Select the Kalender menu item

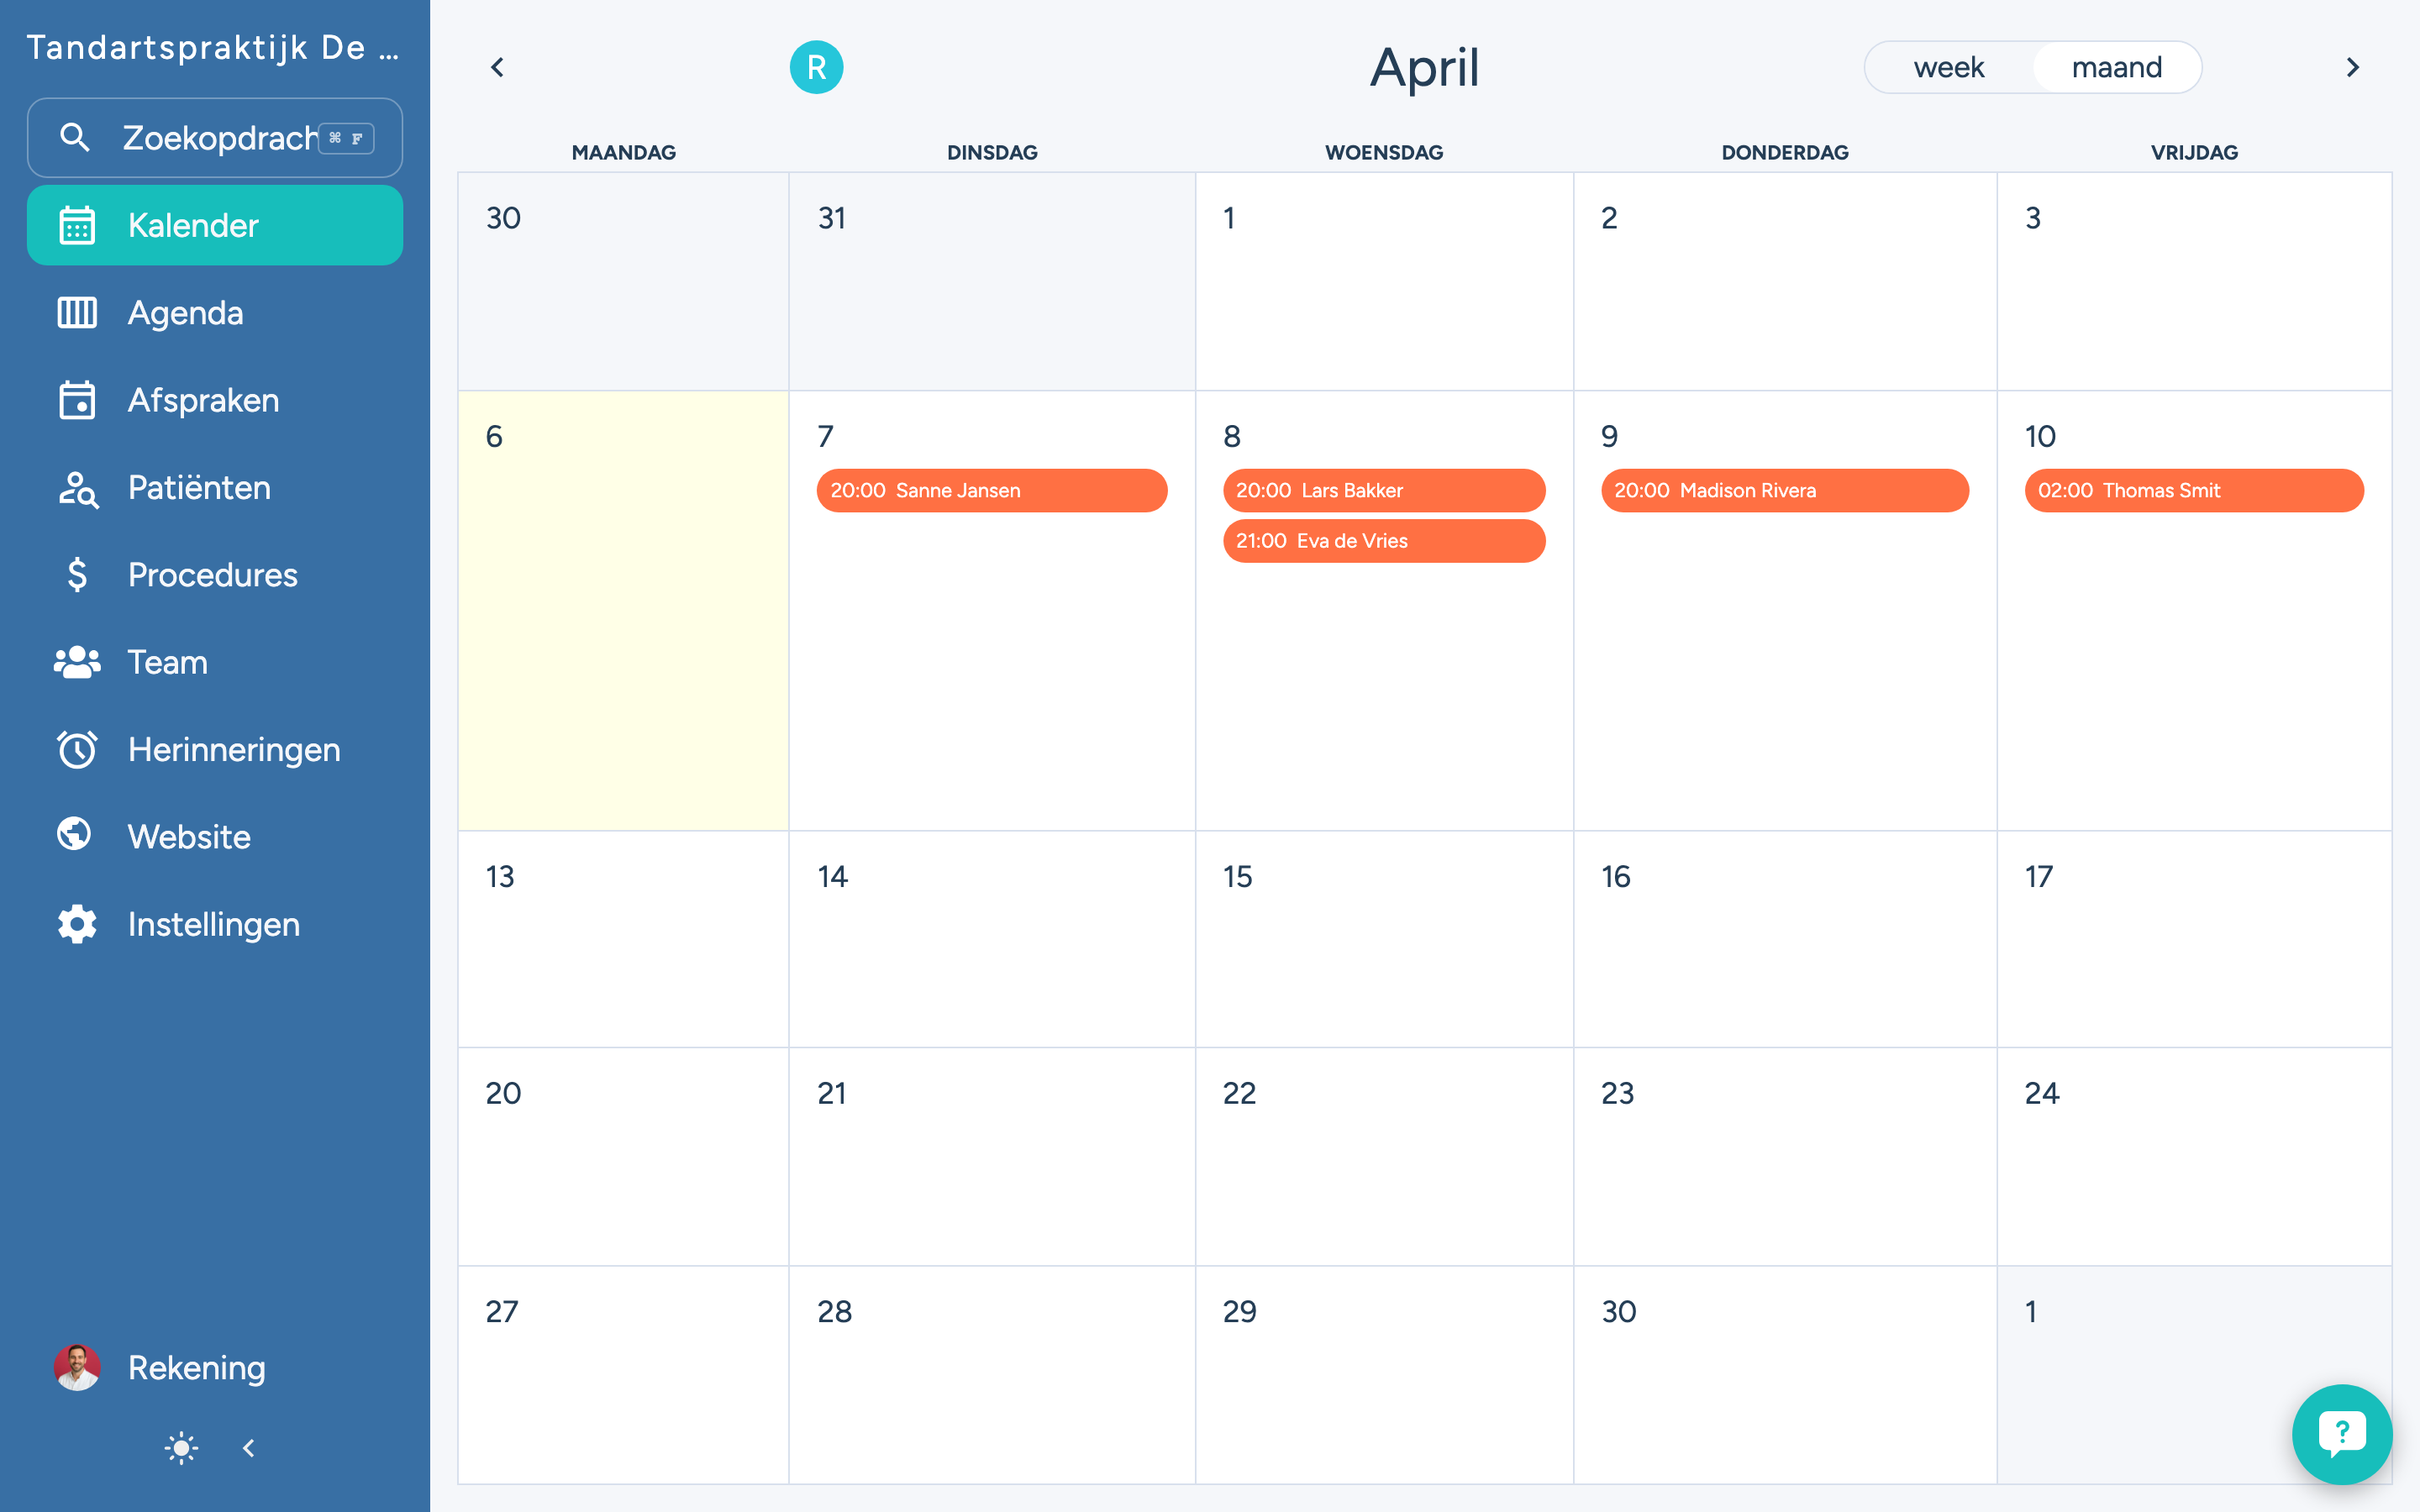[x=215, y=225]
